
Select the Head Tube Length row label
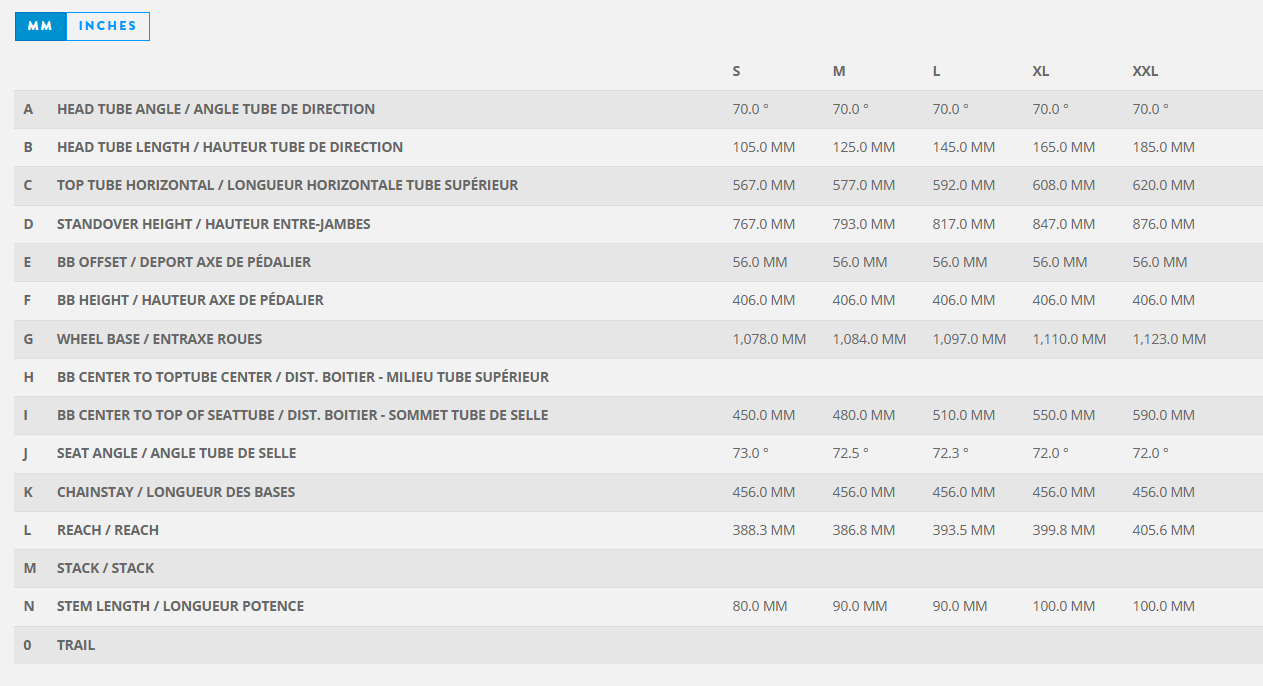tap(230, 147)
